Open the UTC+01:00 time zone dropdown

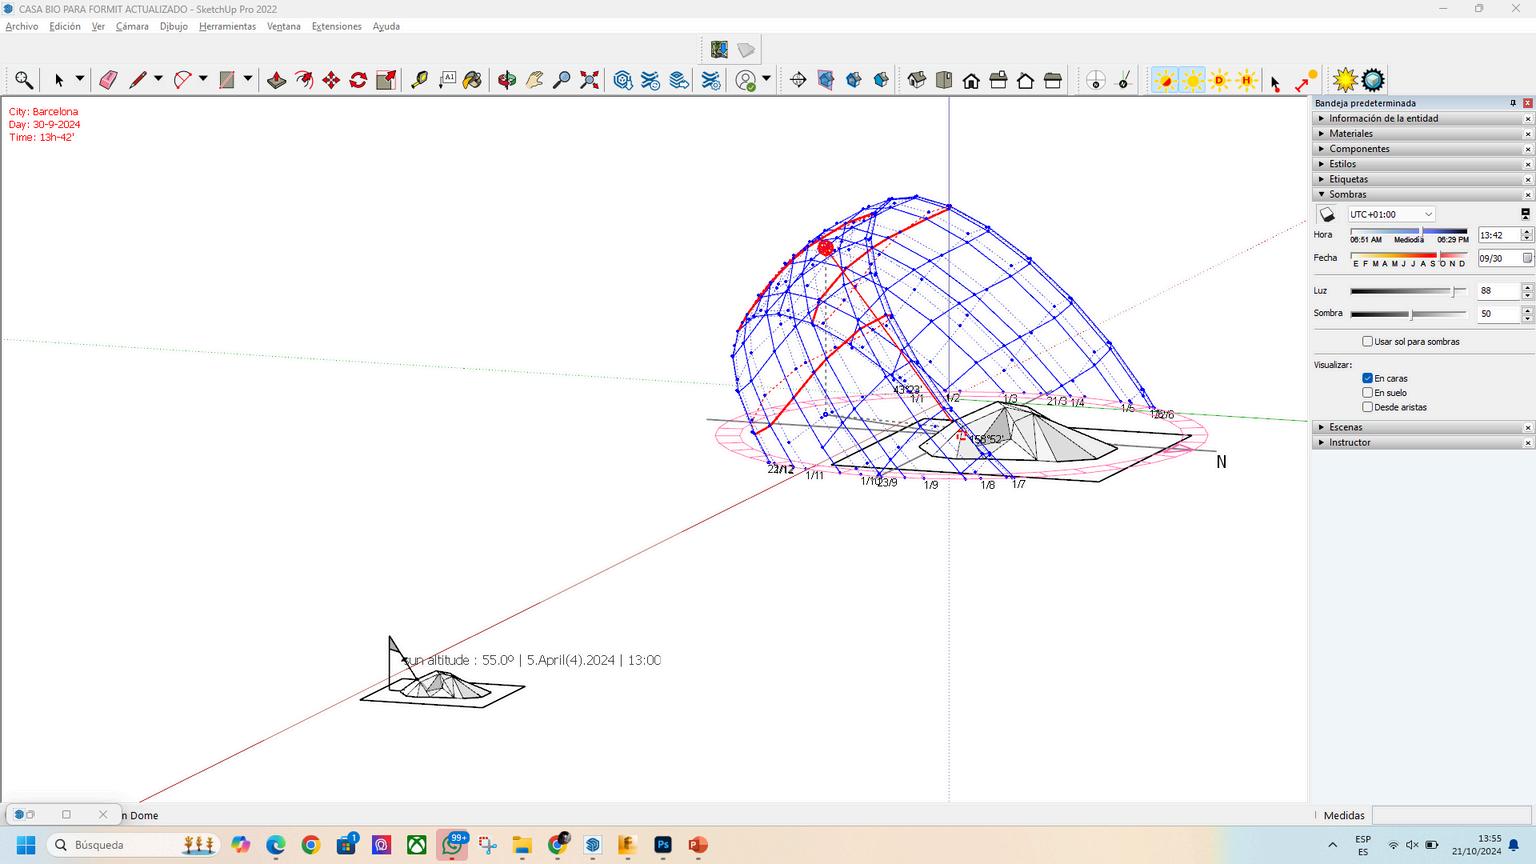[1390, 214]
